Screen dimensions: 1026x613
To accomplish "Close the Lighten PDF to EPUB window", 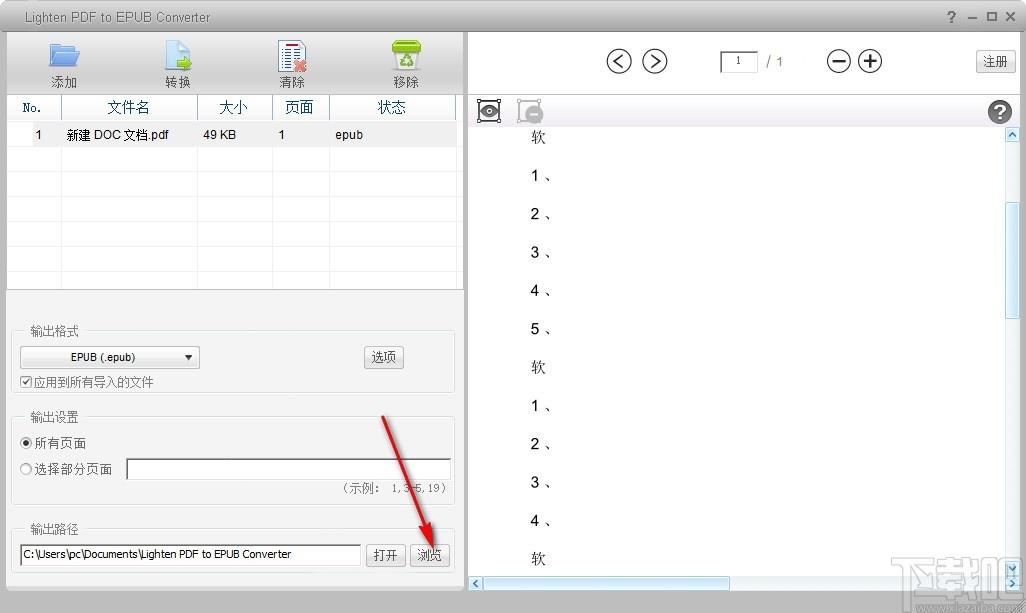I will [1010, 17].
